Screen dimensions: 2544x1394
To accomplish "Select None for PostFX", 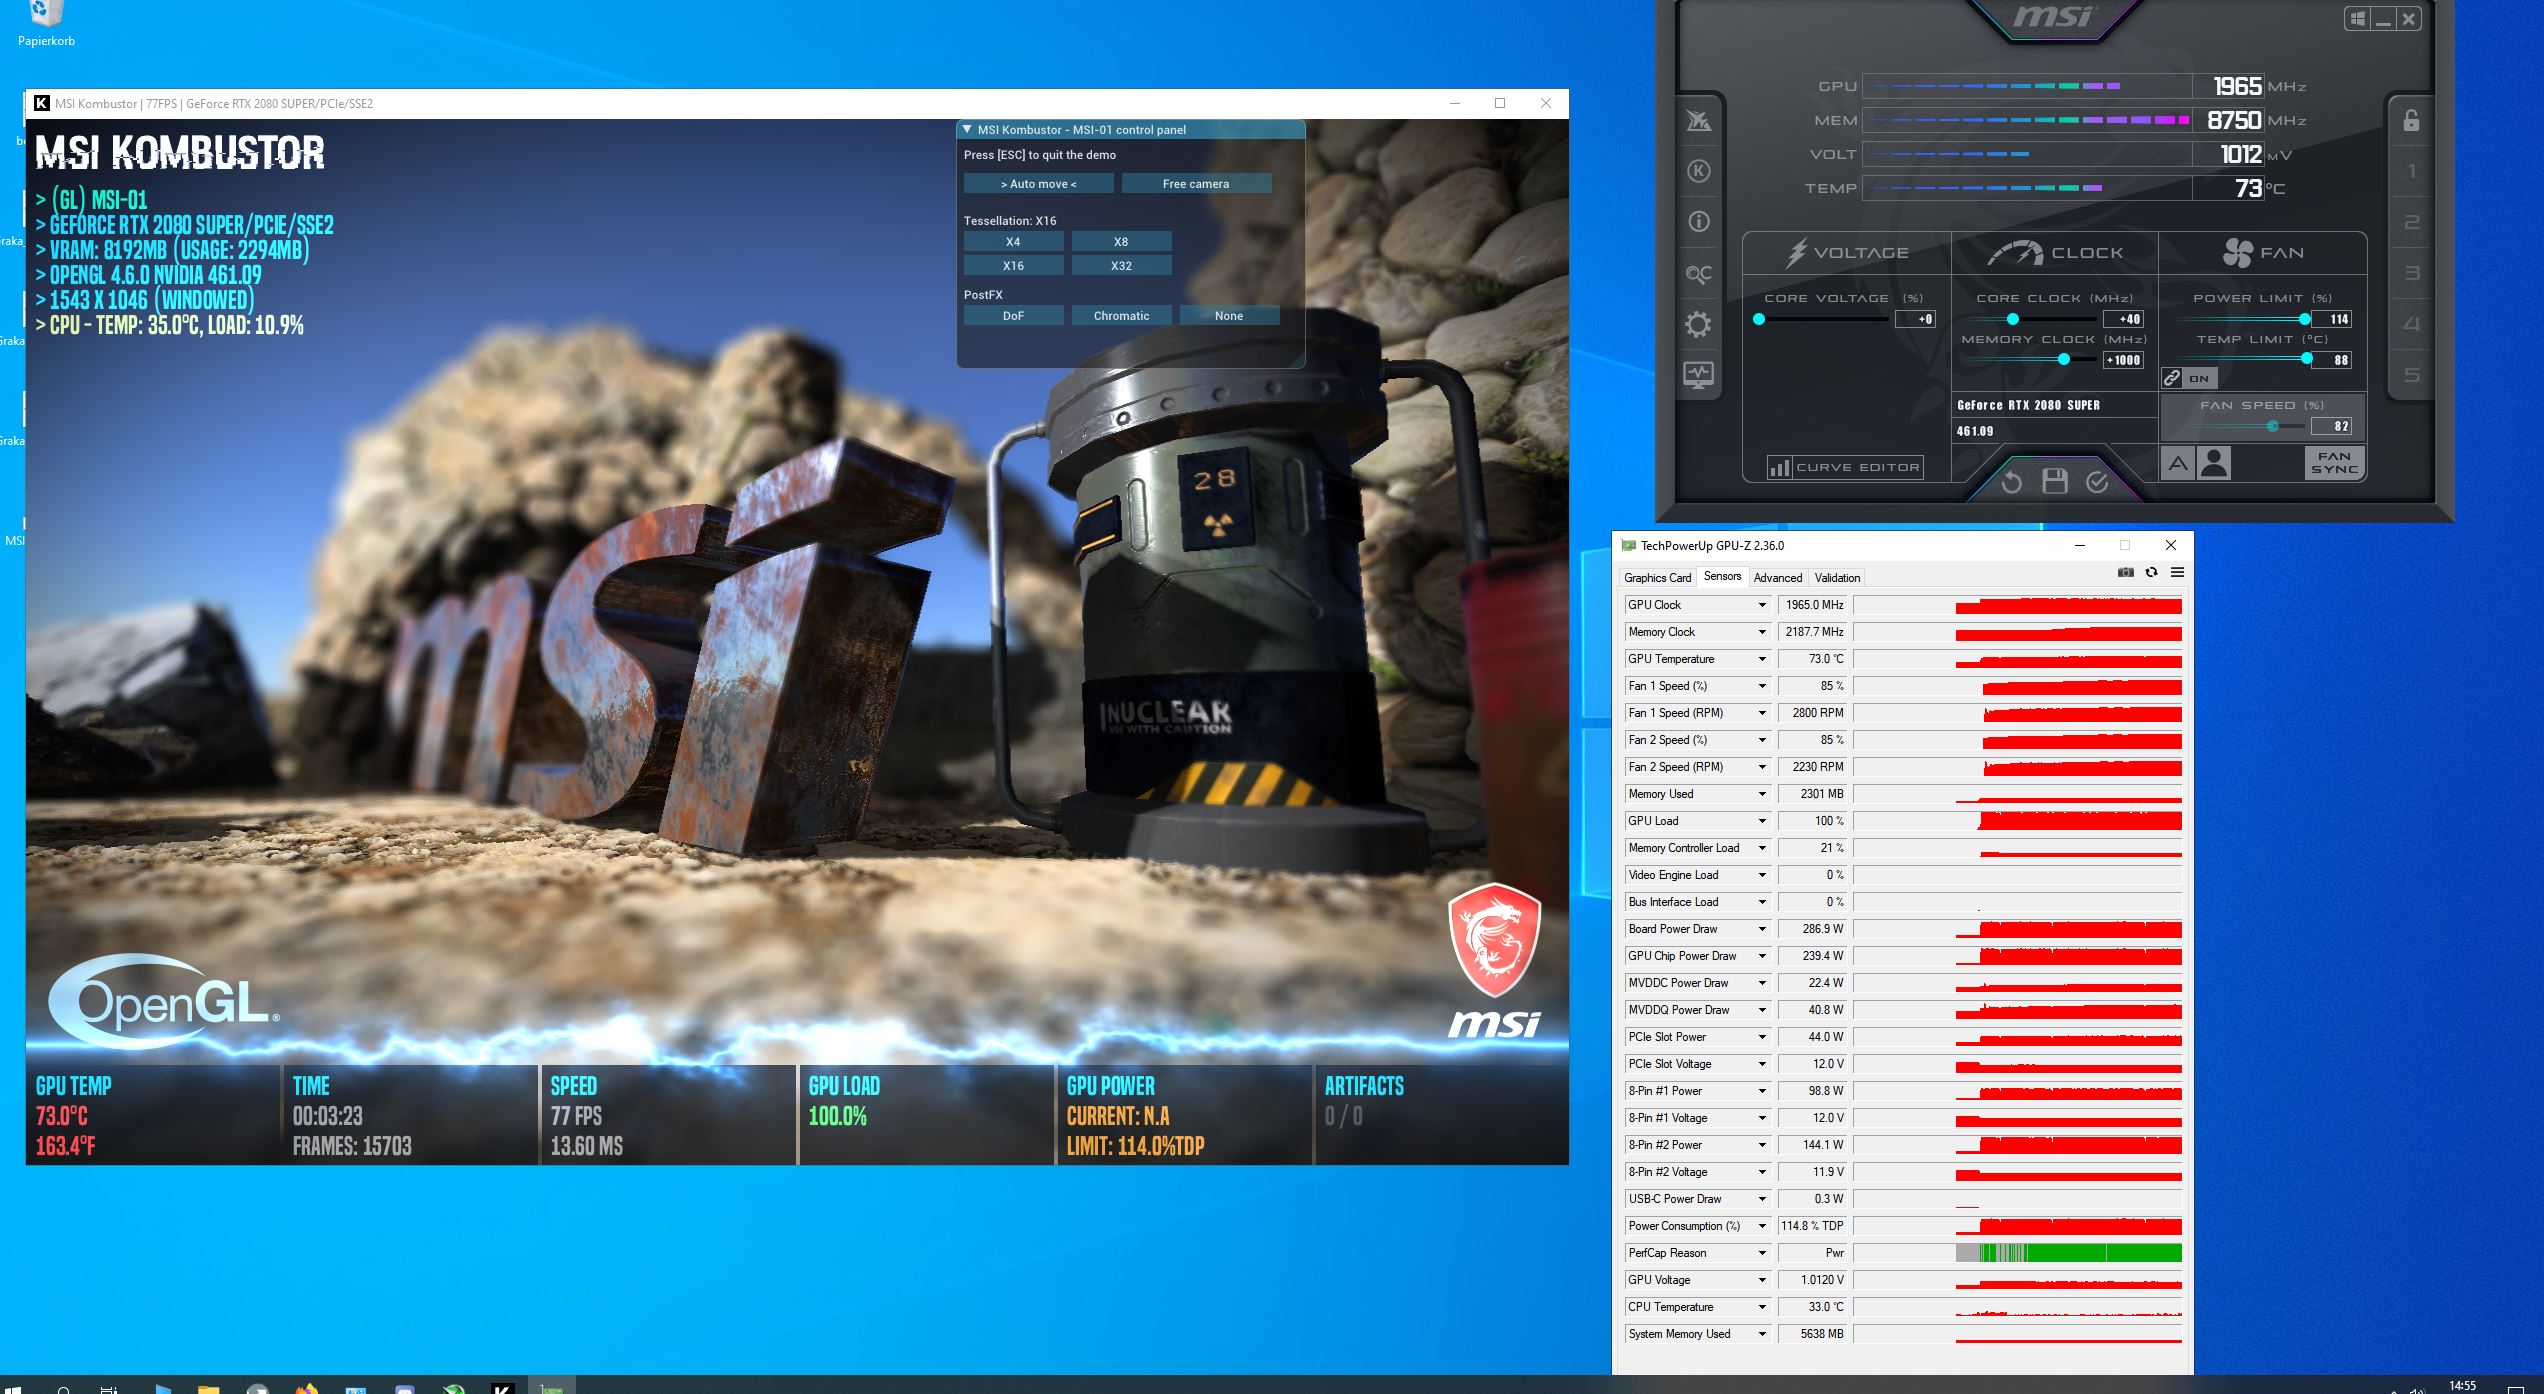I will (x=1229, y=316).
